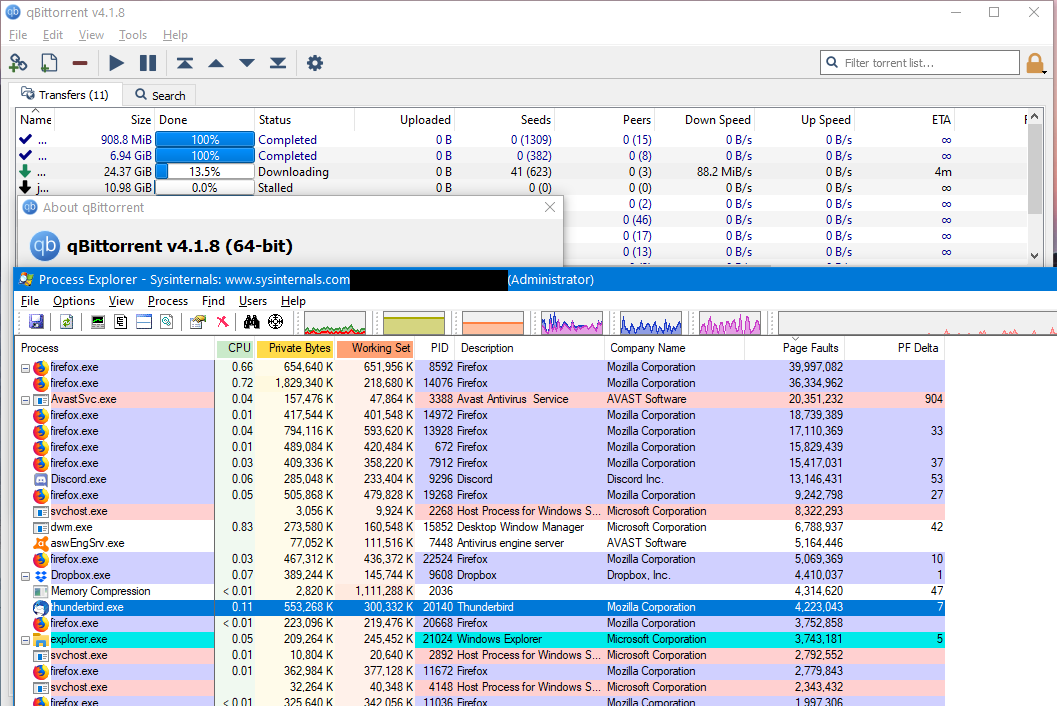Resume torrents with the play icon

pos(116,63)
